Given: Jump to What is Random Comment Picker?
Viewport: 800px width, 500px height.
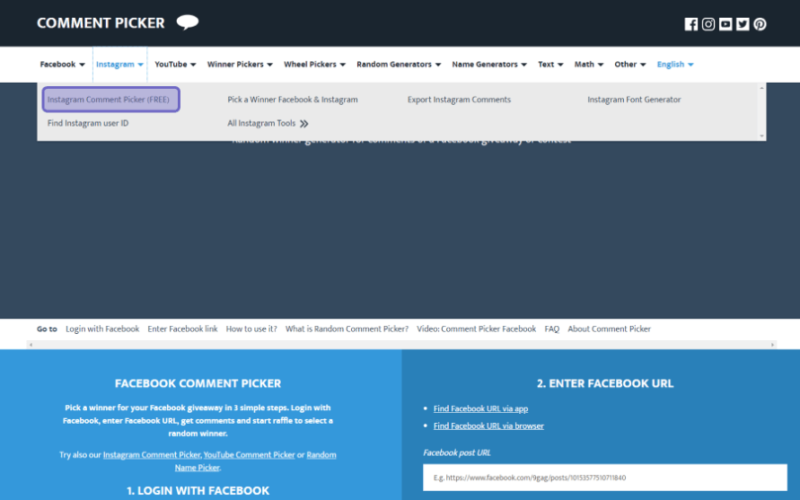Looking at the screenshot, I should pyautogui.click(x=346, y=329).
